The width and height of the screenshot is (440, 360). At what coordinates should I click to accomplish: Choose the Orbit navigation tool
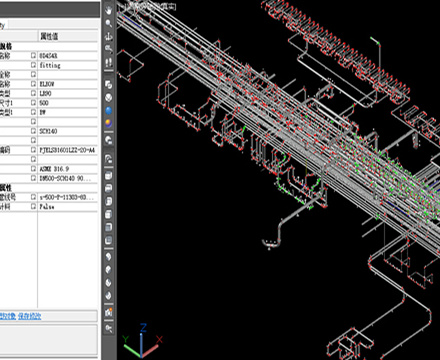[109, 36]
